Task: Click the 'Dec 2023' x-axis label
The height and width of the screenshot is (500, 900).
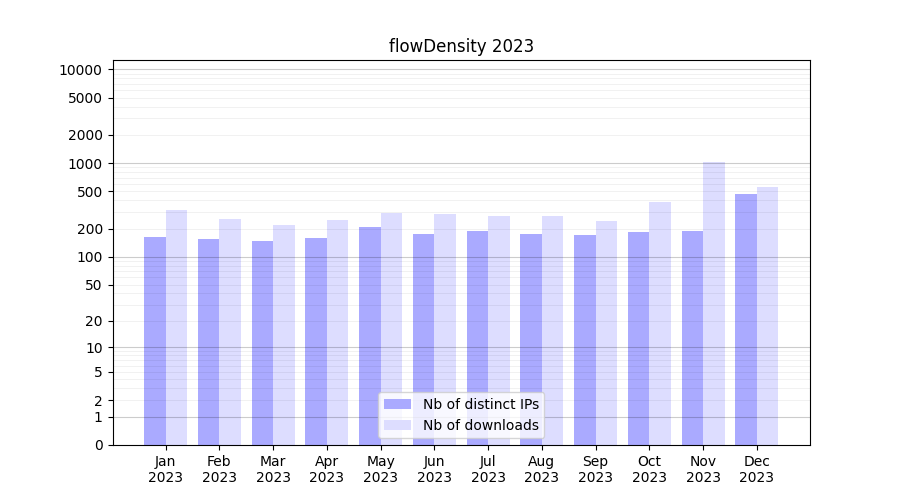Action: coord(757,469)
